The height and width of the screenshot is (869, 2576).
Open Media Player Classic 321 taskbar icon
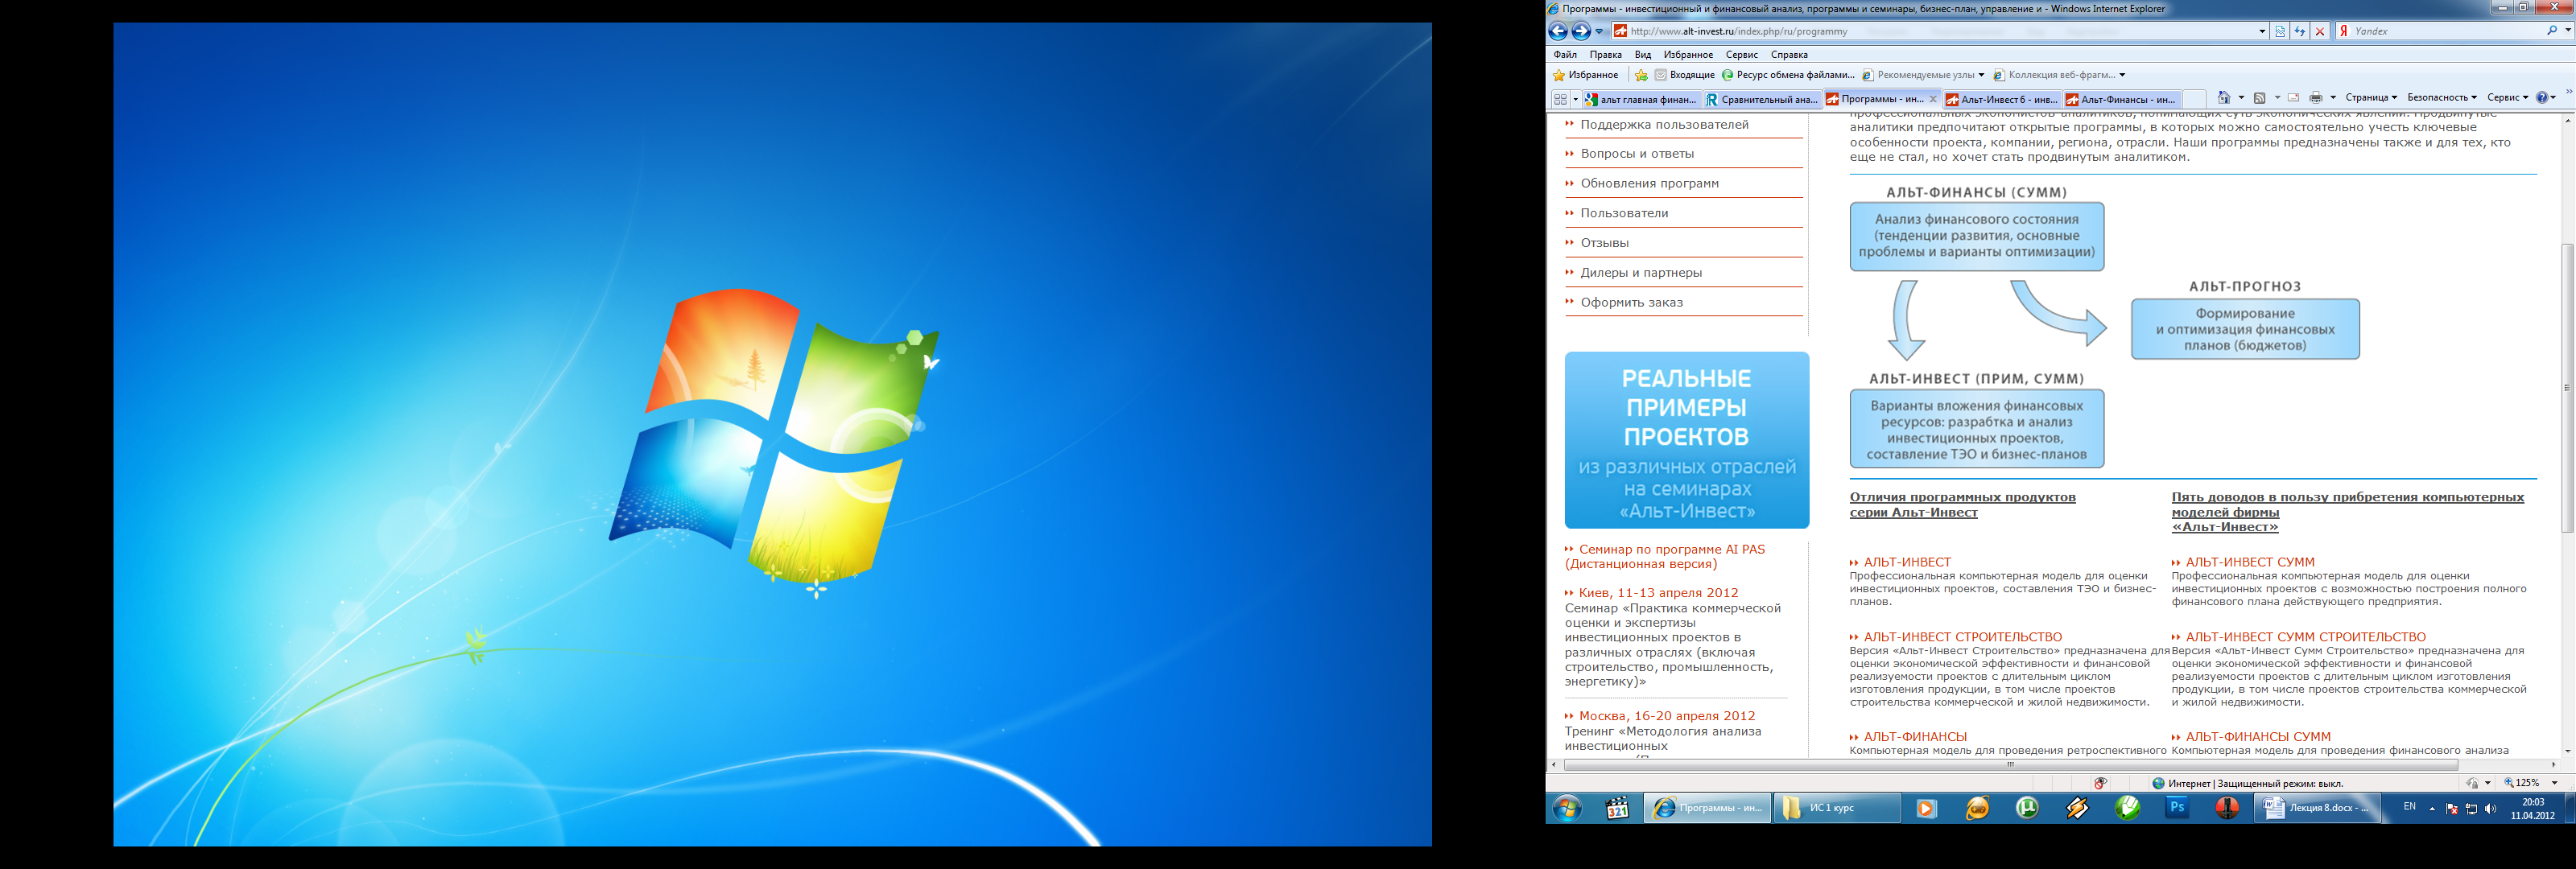[x=1617, y=809]
